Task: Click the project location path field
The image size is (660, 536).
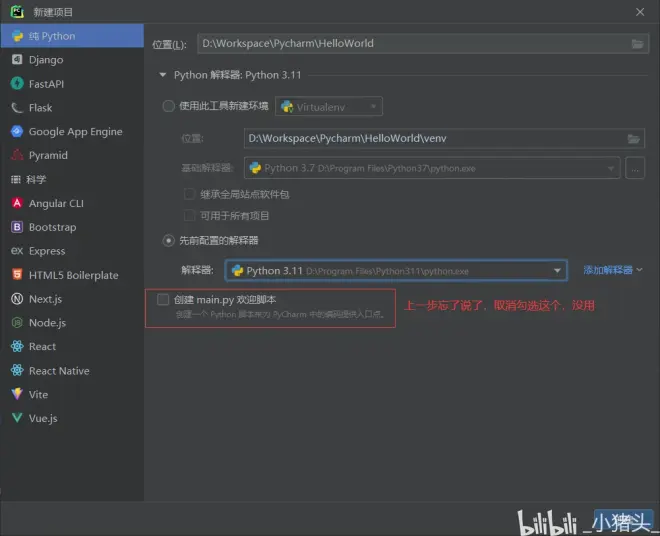Action: pos(410,44)
